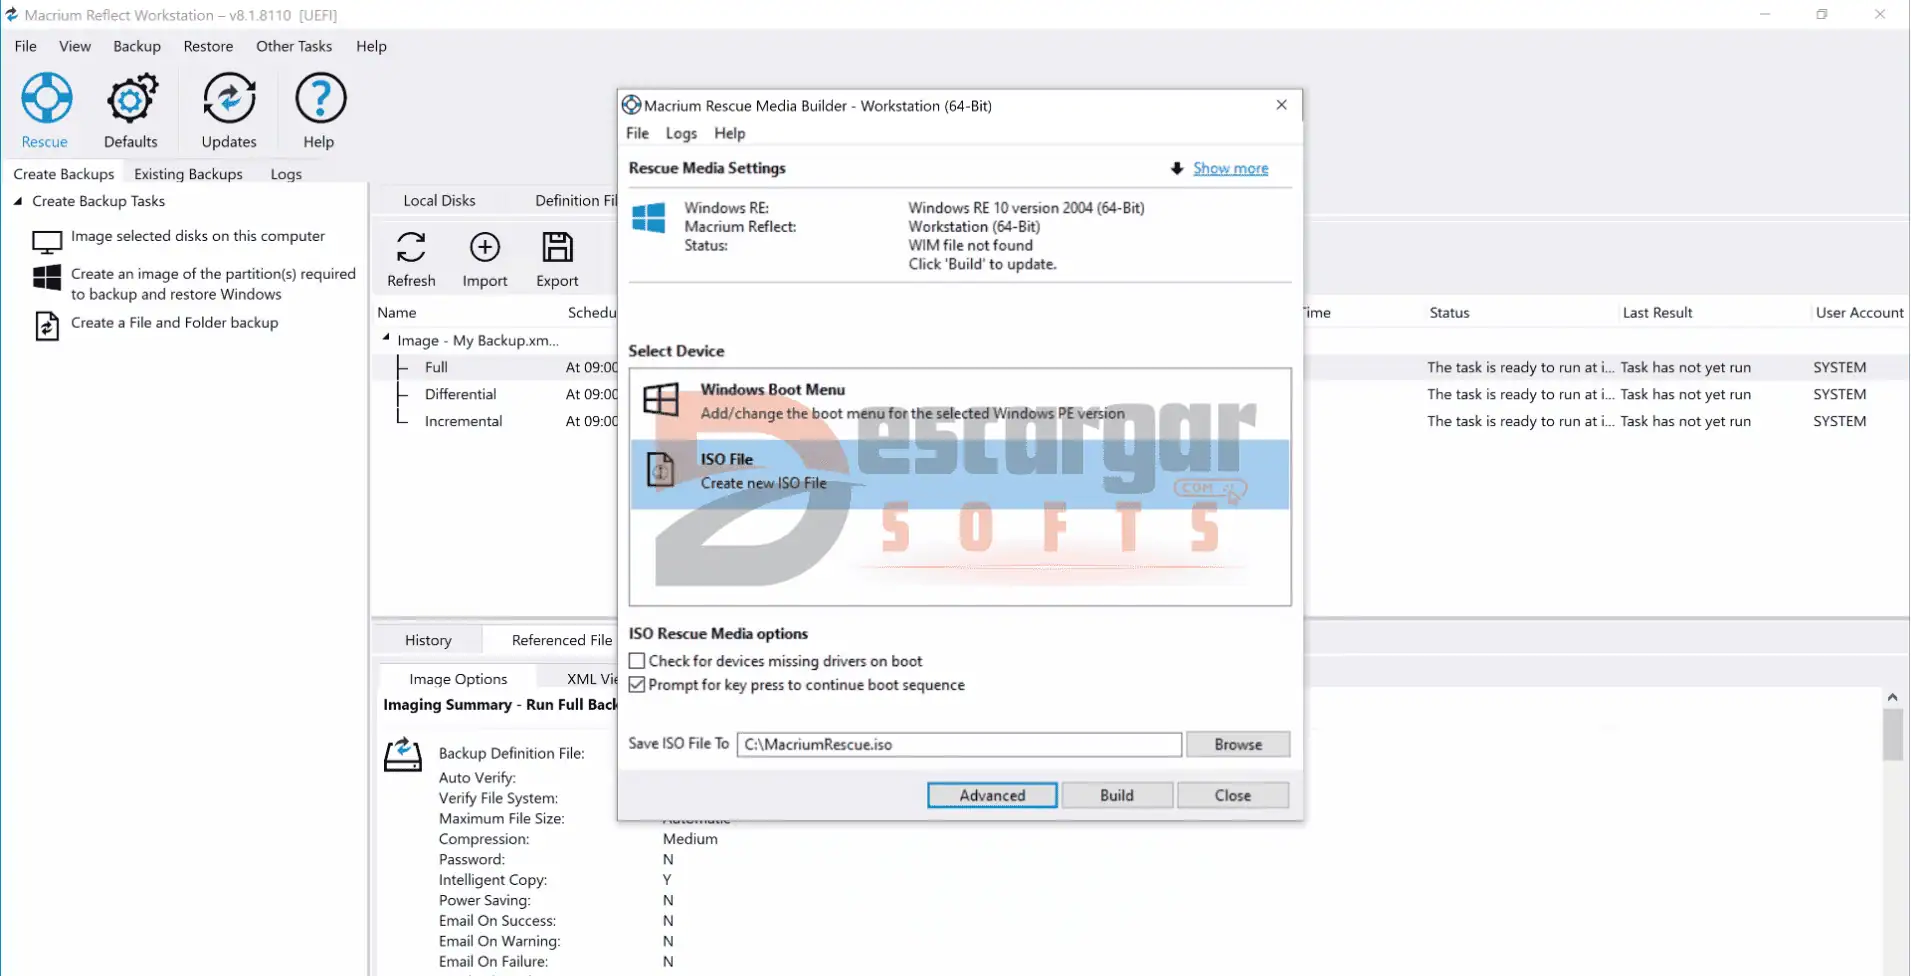The height and width of the screenshot is (976, 1911).
Task: Enable Check for devices missing drivers on boot
Action: pyautogui.click(x=637, y=661)
